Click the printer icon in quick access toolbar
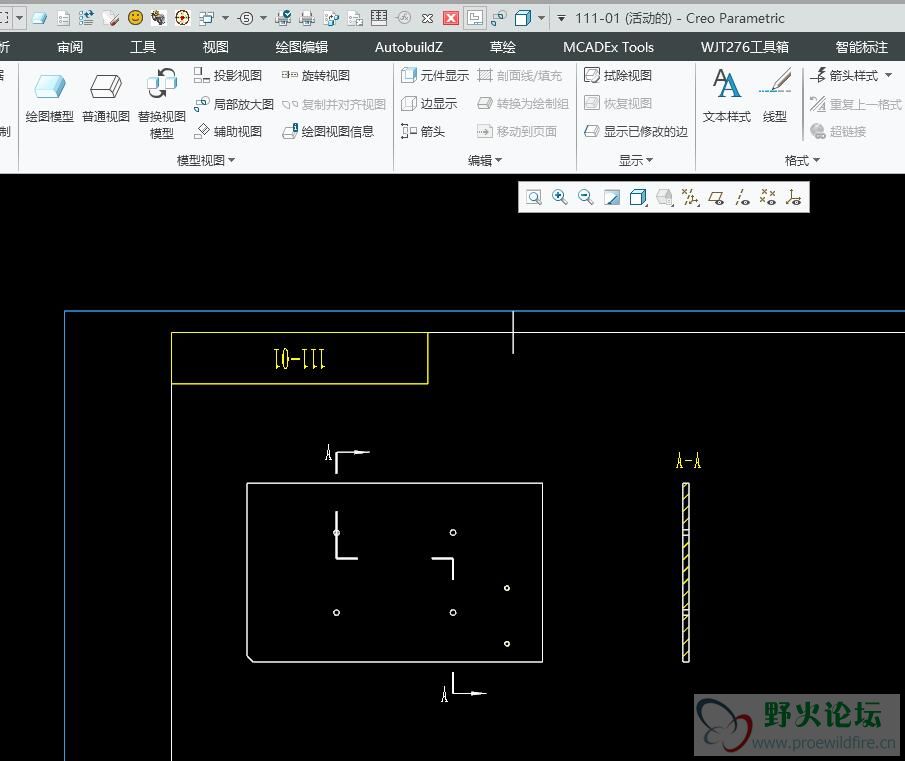Image resolution: width=905 pixels, height=761 pixels. coord(307,18)
